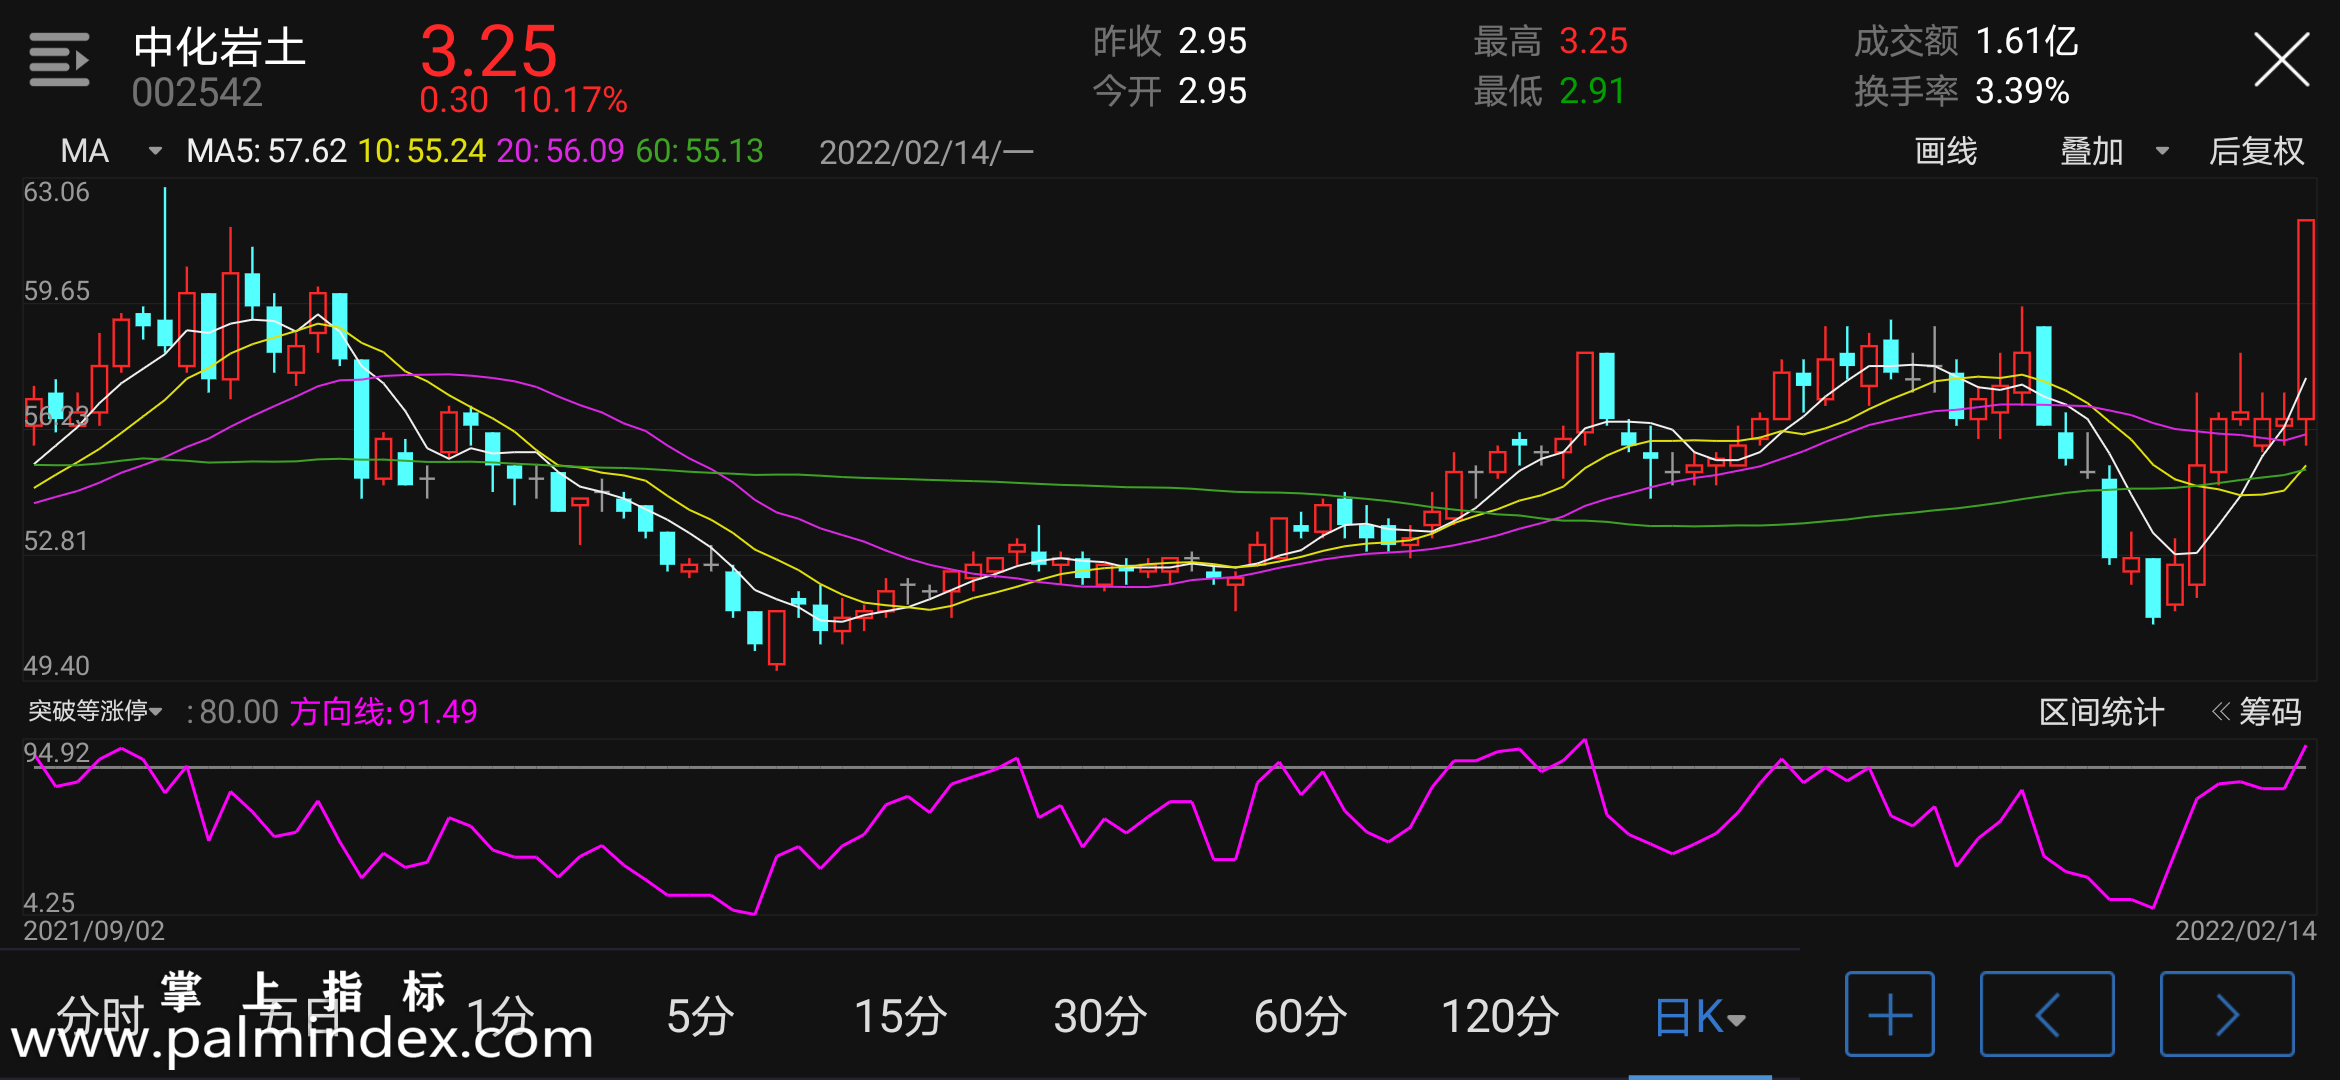This screenshot has width=2340, height=1080.
Task: Show the 筹码 chip distribution panel
Action: click(2257, 712)
